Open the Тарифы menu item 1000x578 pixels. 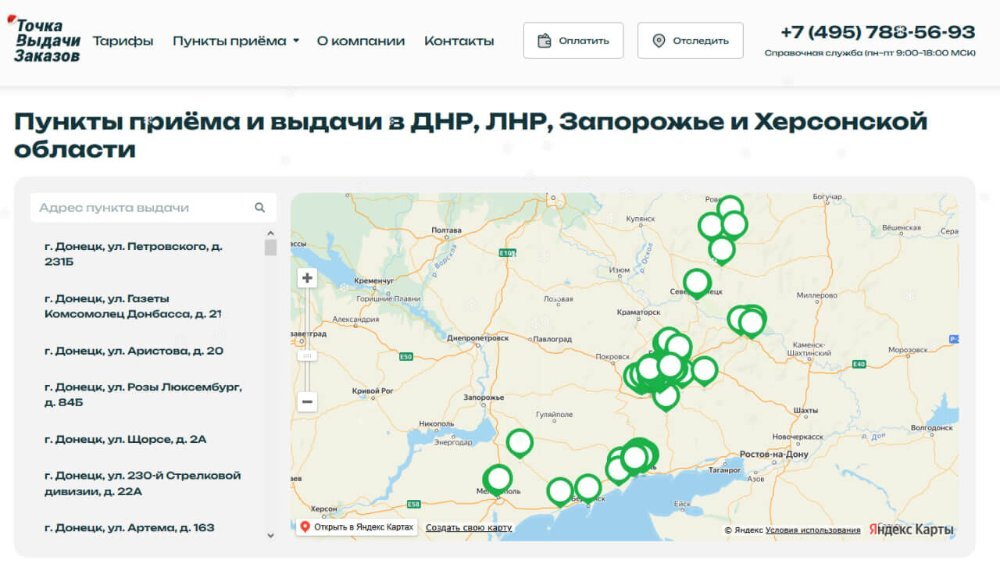click(x=123, y=41)
